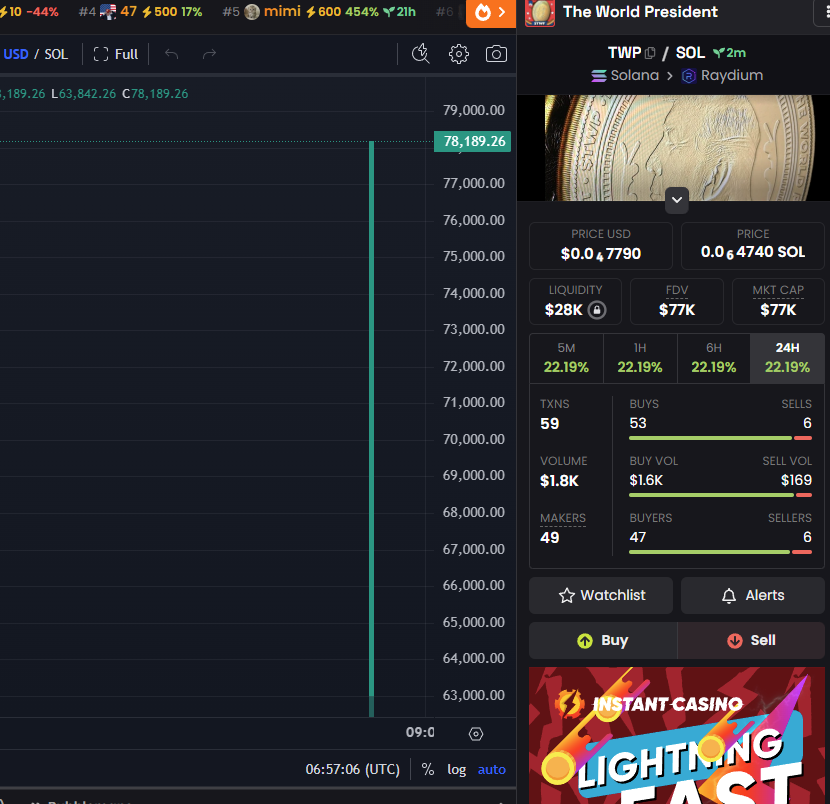Viewport: 830px width, 804px height.
Task: Take a chart snapshot with the camera icon
Action: pyautogui.click(x=496, y=53)
